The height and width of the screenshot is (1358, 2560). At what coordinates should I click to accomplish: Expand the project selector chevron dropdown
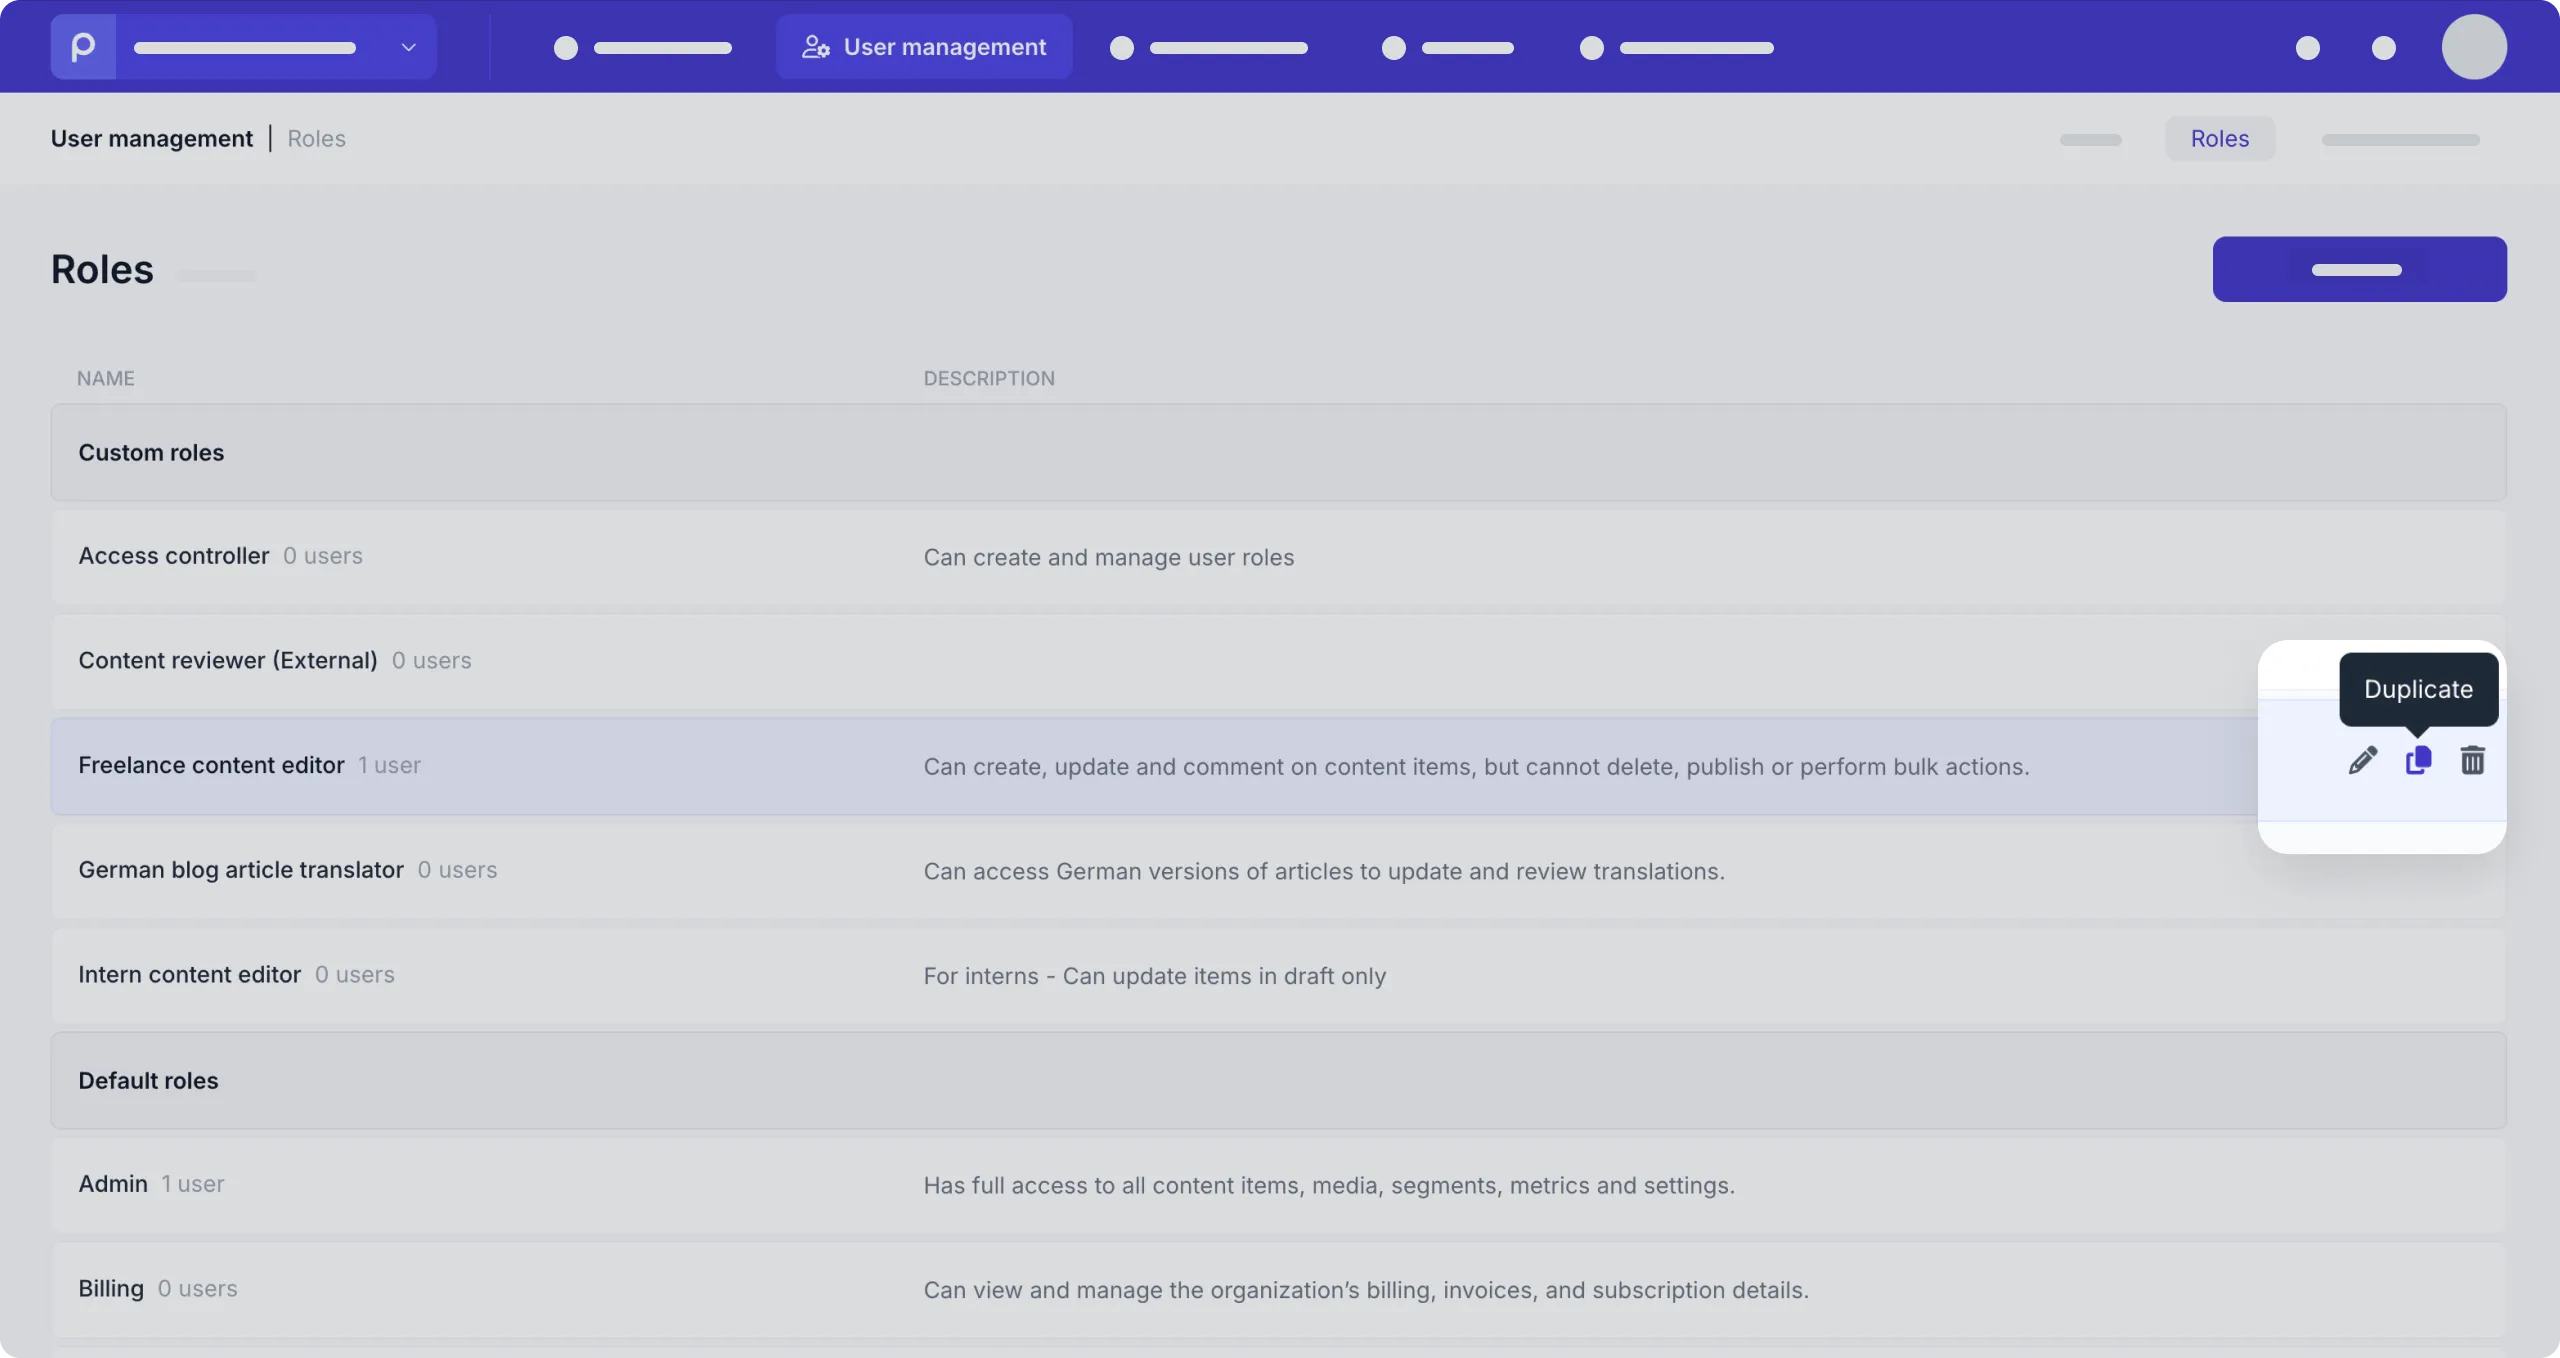[x=408, y=47]
